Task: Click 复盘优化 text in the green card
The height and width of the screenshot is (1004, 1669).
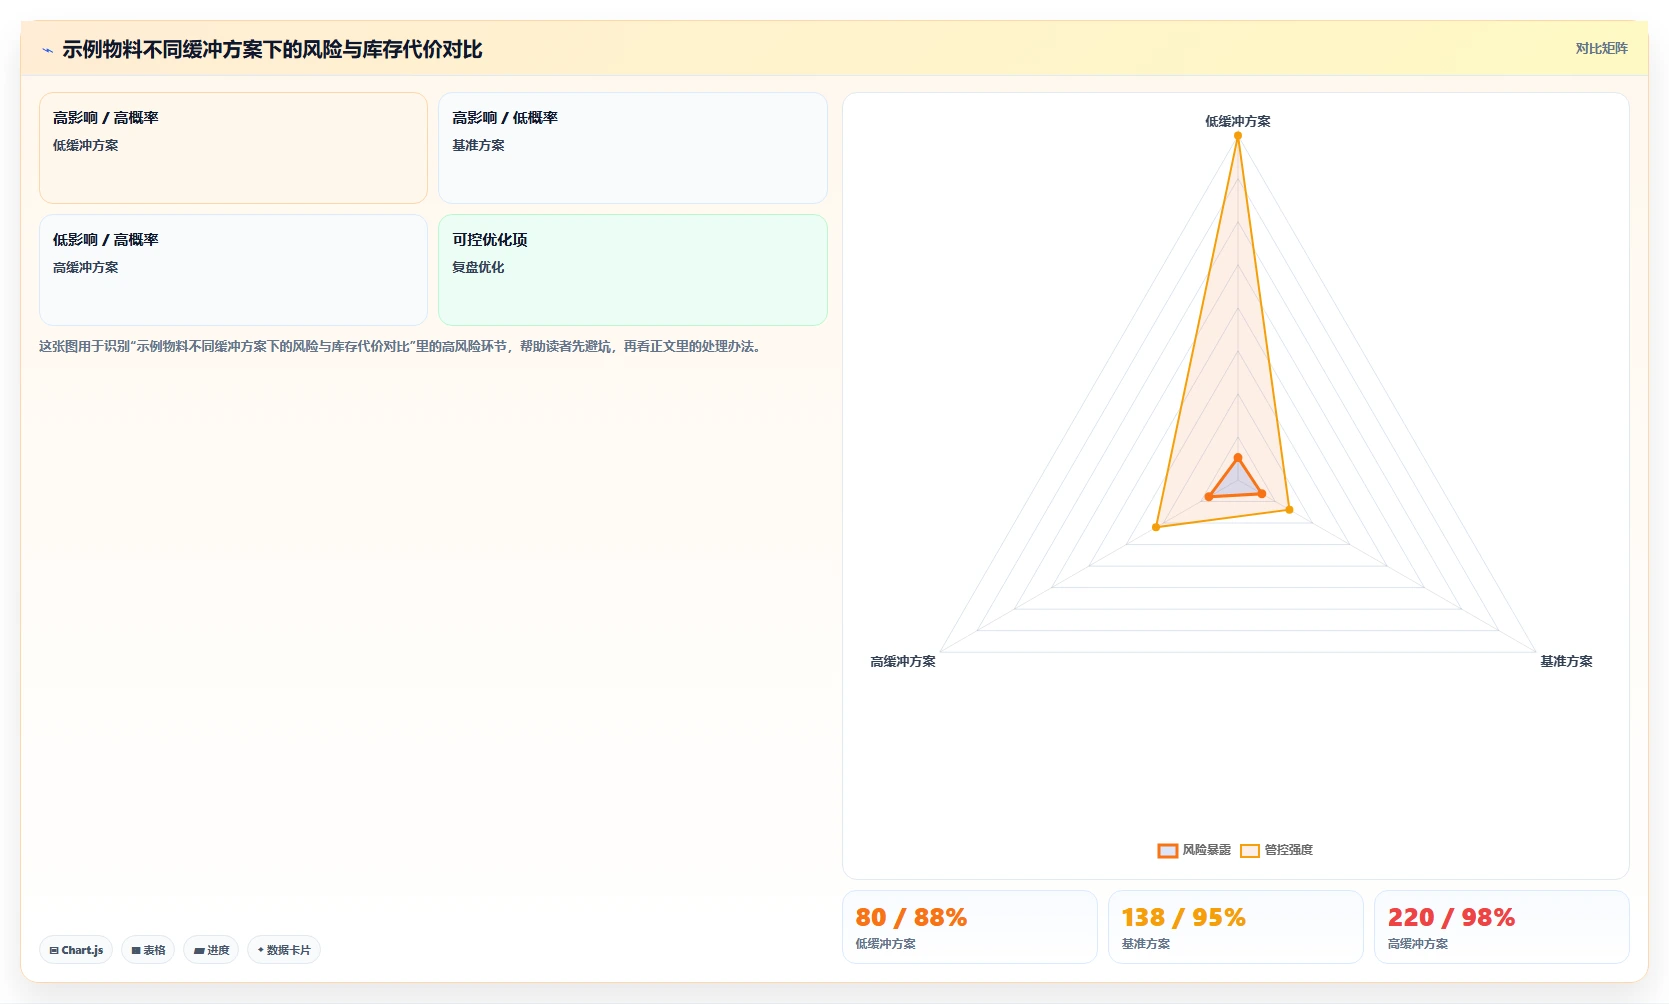Action: (x=478, y=267)
